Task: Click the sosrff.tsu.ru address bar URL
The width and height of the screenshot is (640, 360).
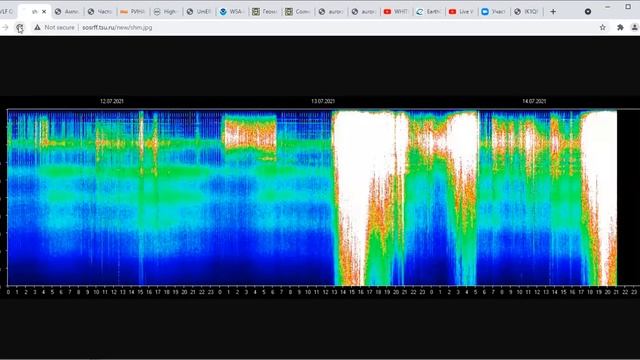Action: (117, 27)
